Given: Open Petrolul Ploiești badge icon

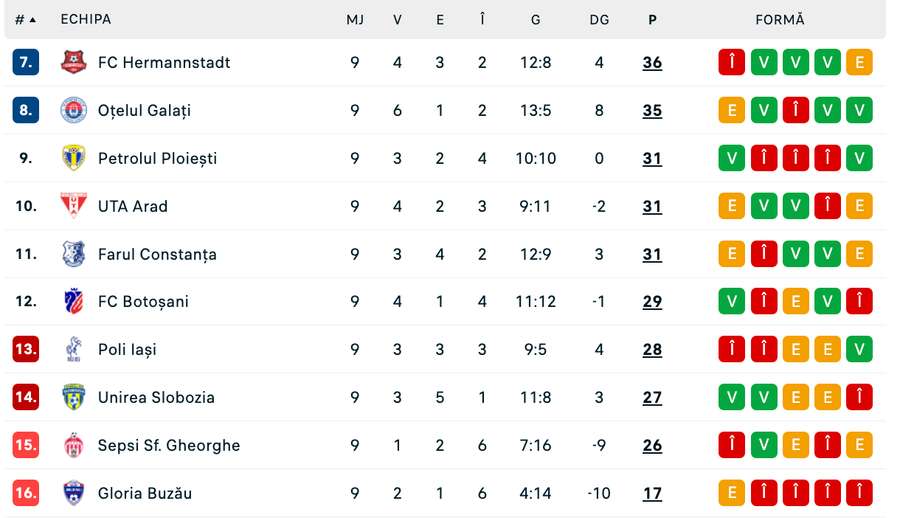Looking at the screenshot, I should (73, 158).
